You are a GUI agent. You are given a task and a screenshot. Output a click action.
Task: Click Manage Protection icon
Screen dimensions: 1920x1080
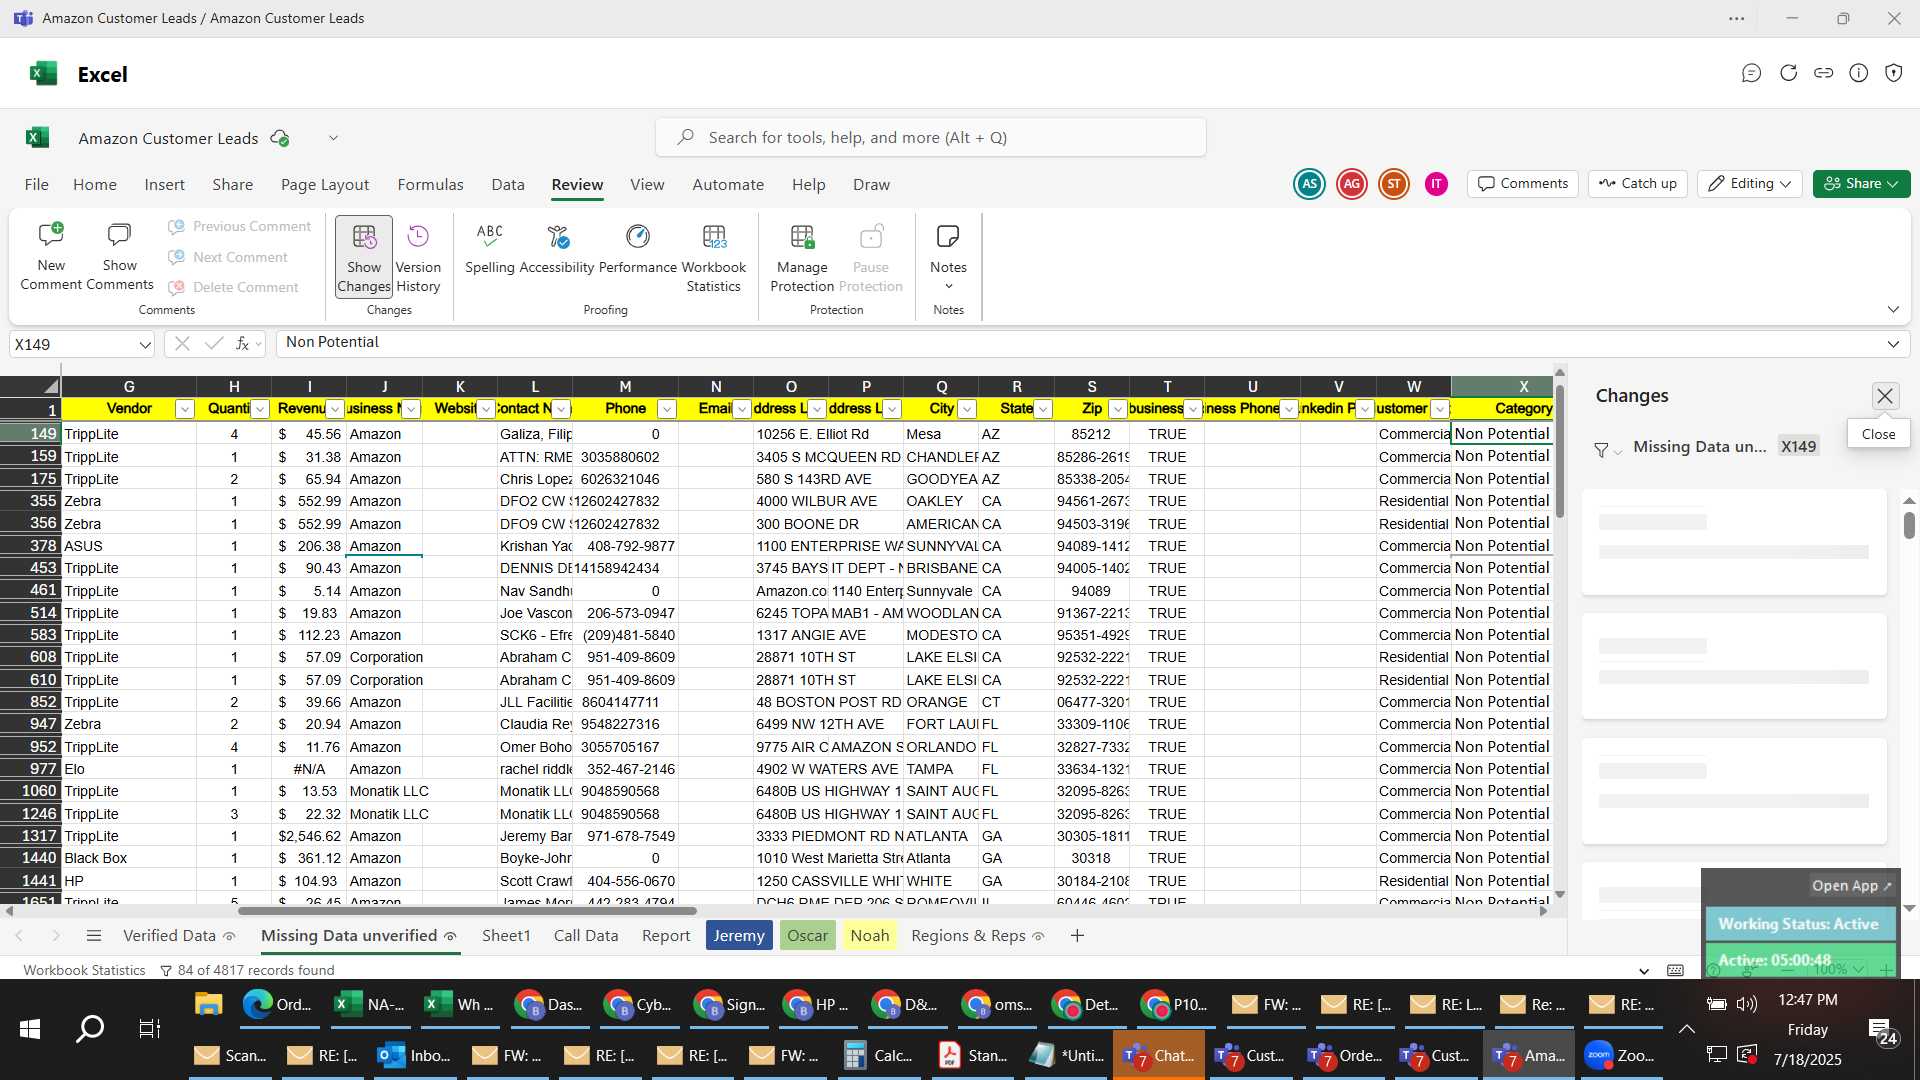click(x=802, y=257)
